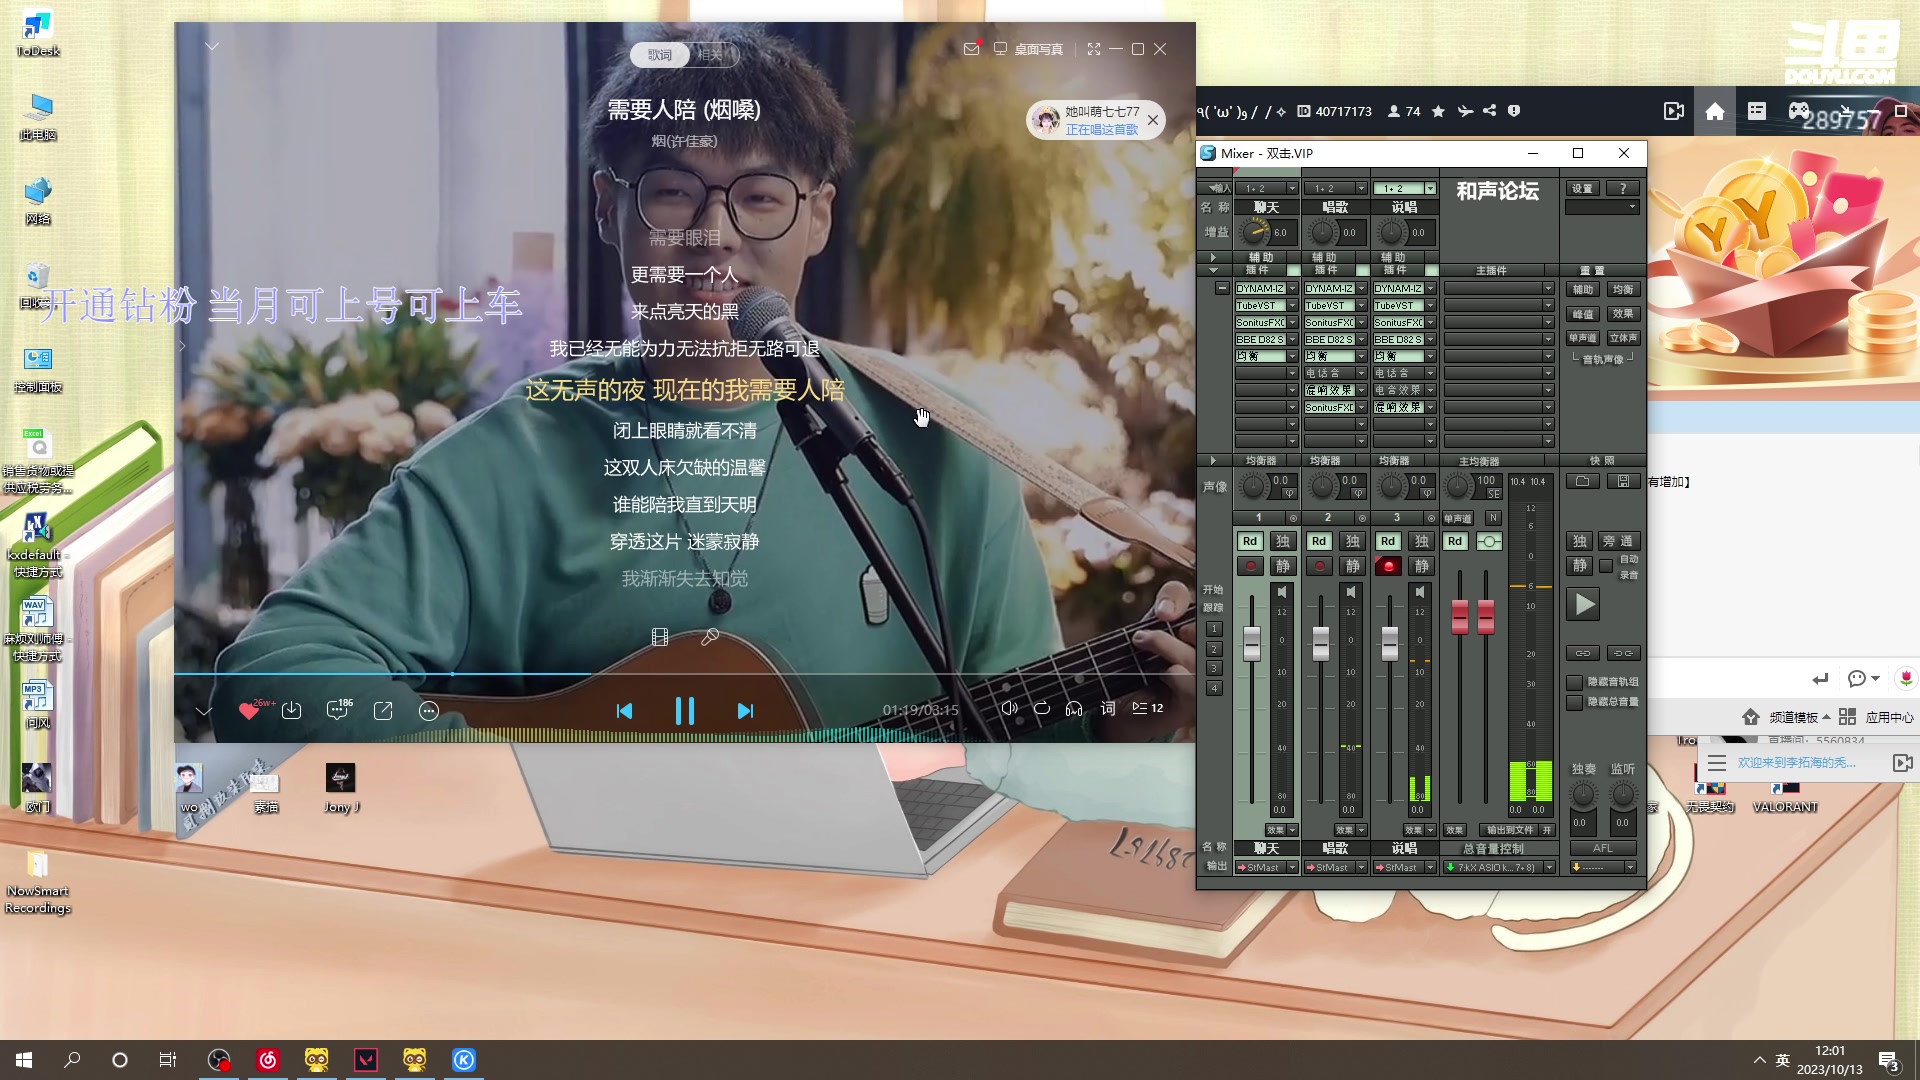Switch to the 歌词 tab

660,55
